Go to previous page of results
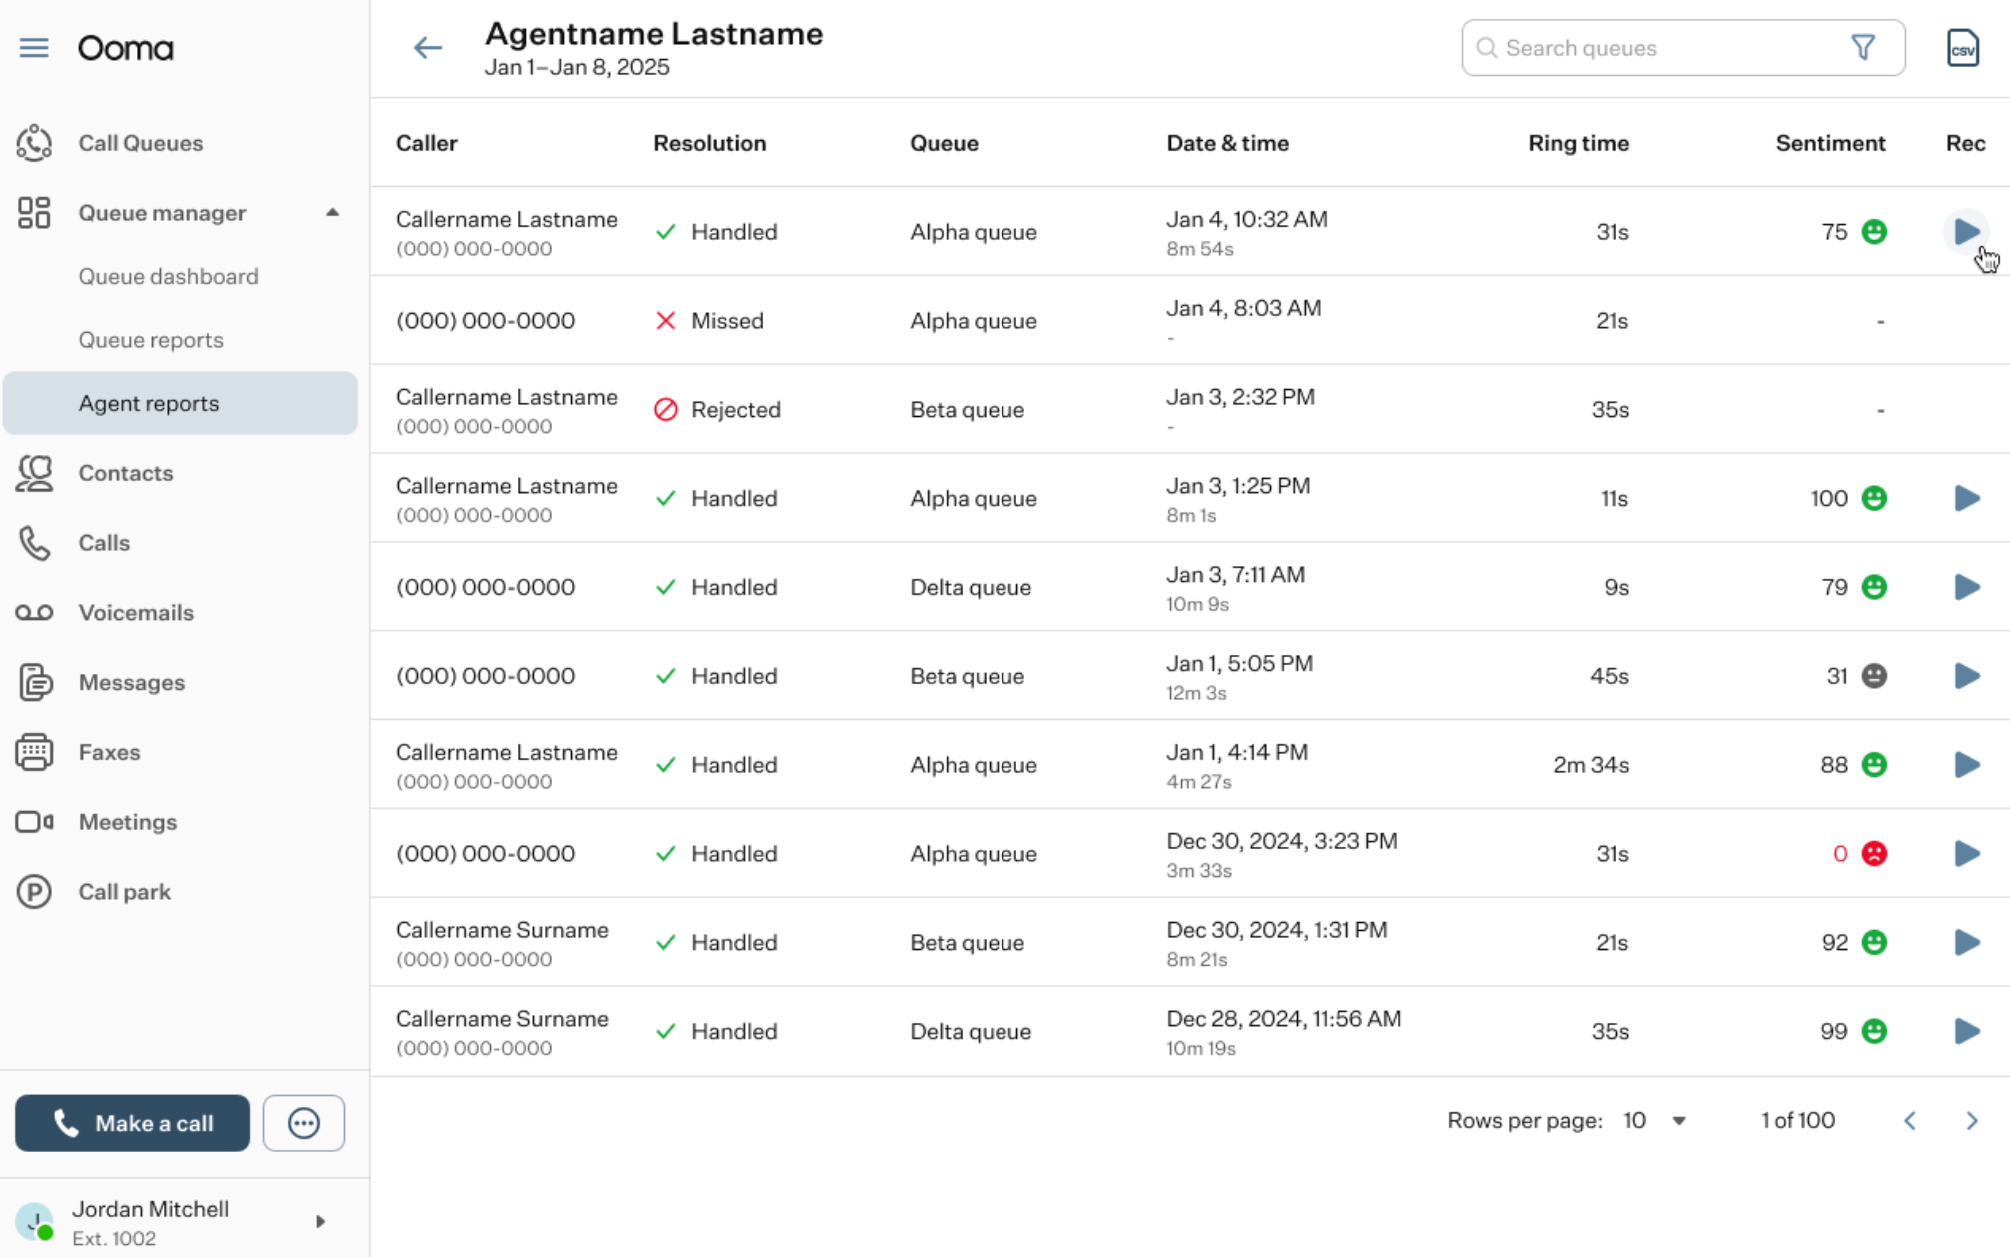2010x1257 pixels. [1910, 1121]
